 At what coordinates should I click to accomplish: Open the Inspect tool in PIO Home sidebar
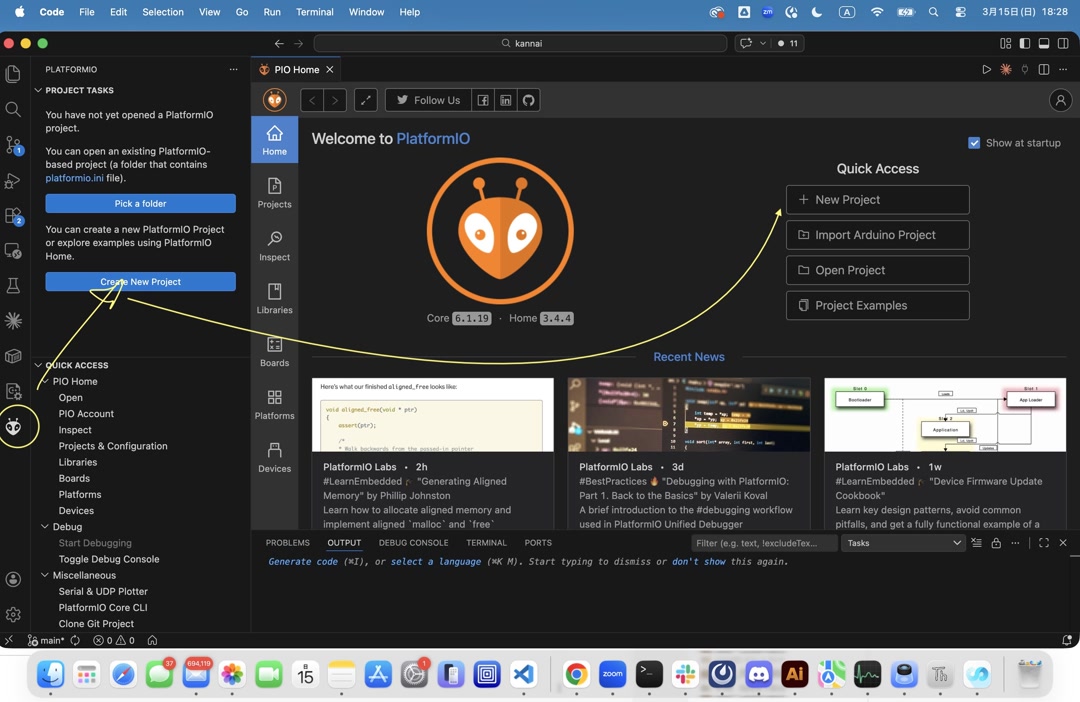pyautogui.click(x=274, y=243)
